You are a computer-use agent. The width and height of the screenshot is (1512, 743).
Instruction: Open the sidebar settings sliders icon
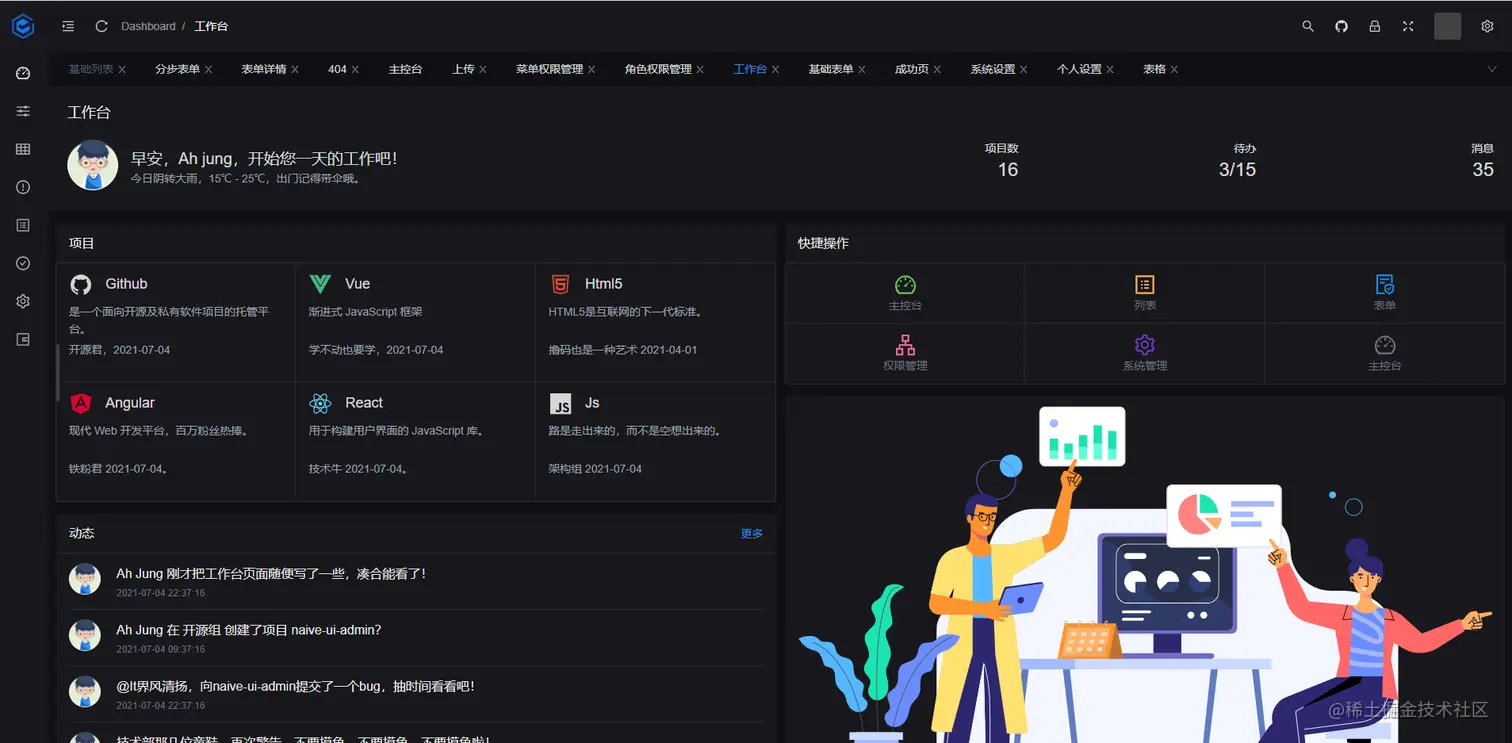pyautogui.click(x=23, y=111)
